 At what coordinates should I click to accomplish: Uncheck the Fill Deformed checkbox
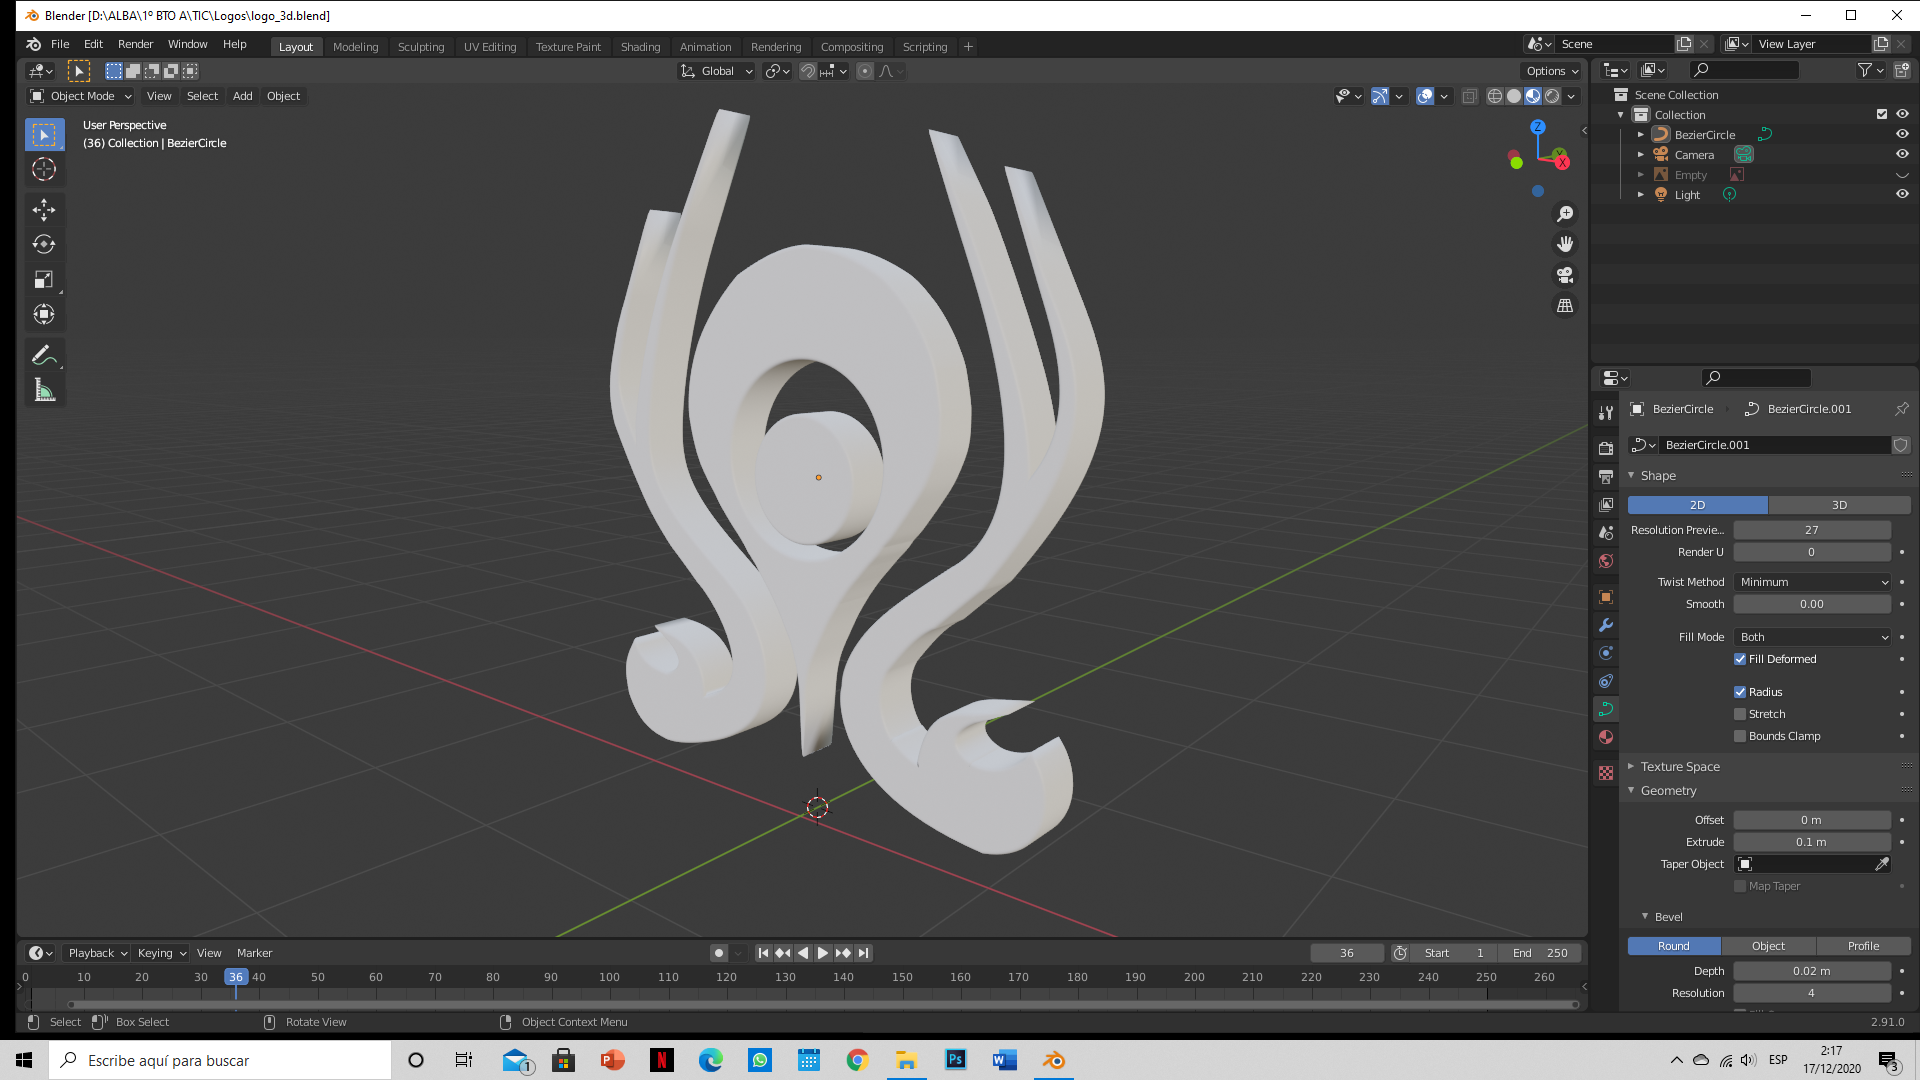coord(1740,659)
